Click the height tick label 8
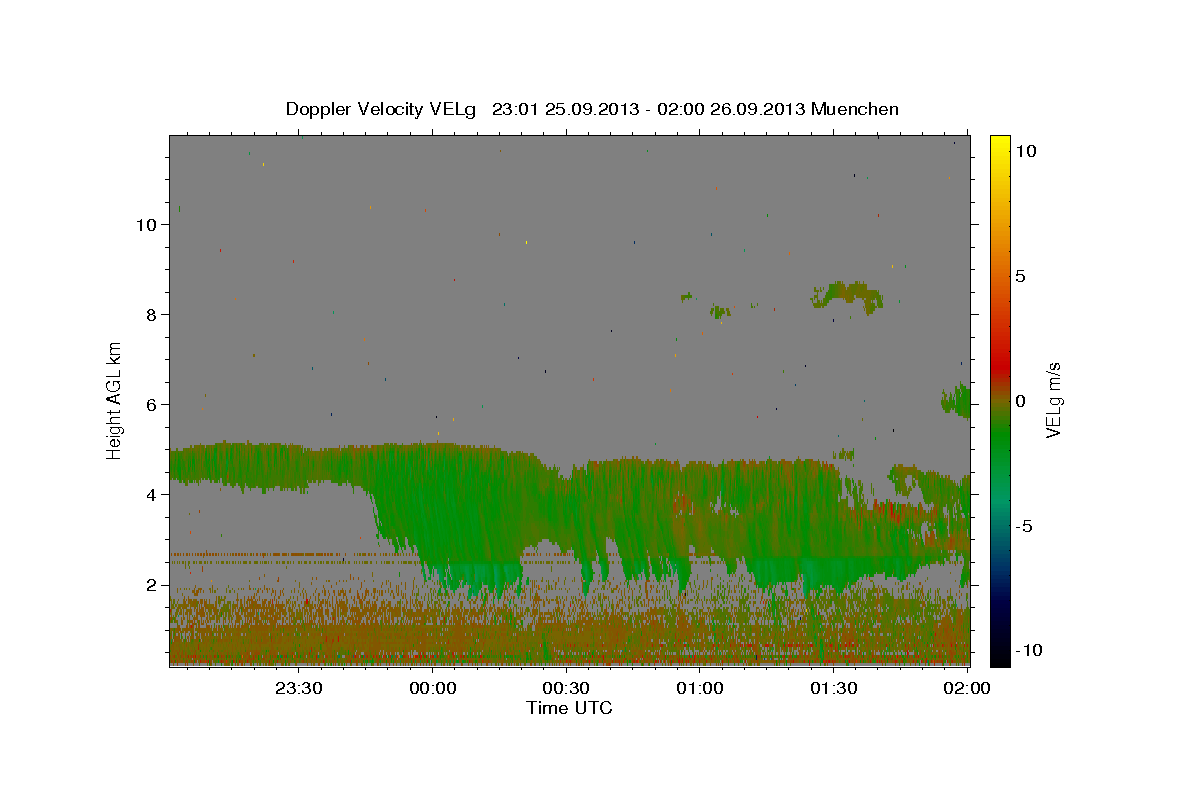 [x=152, y=315]
